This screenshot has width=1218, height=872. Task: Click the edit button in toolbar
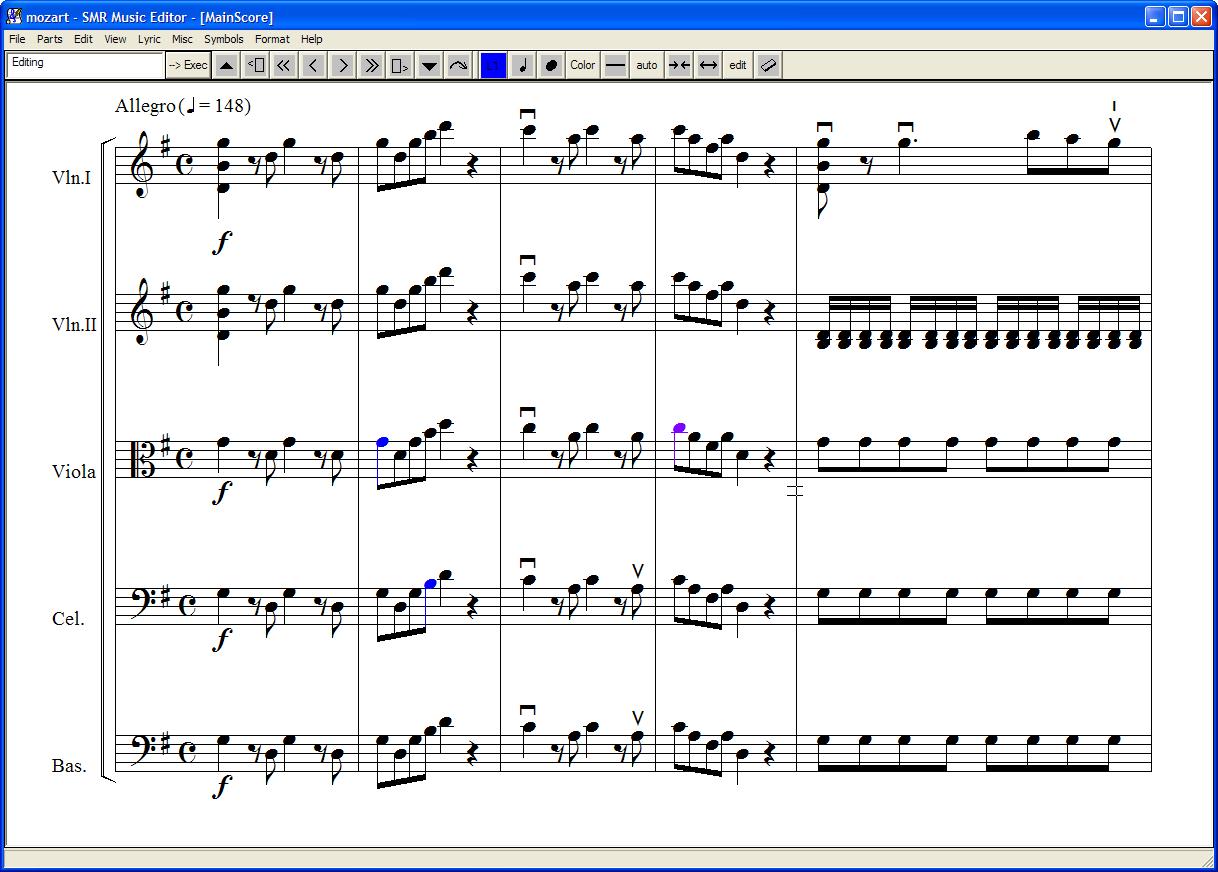(737, 65)
